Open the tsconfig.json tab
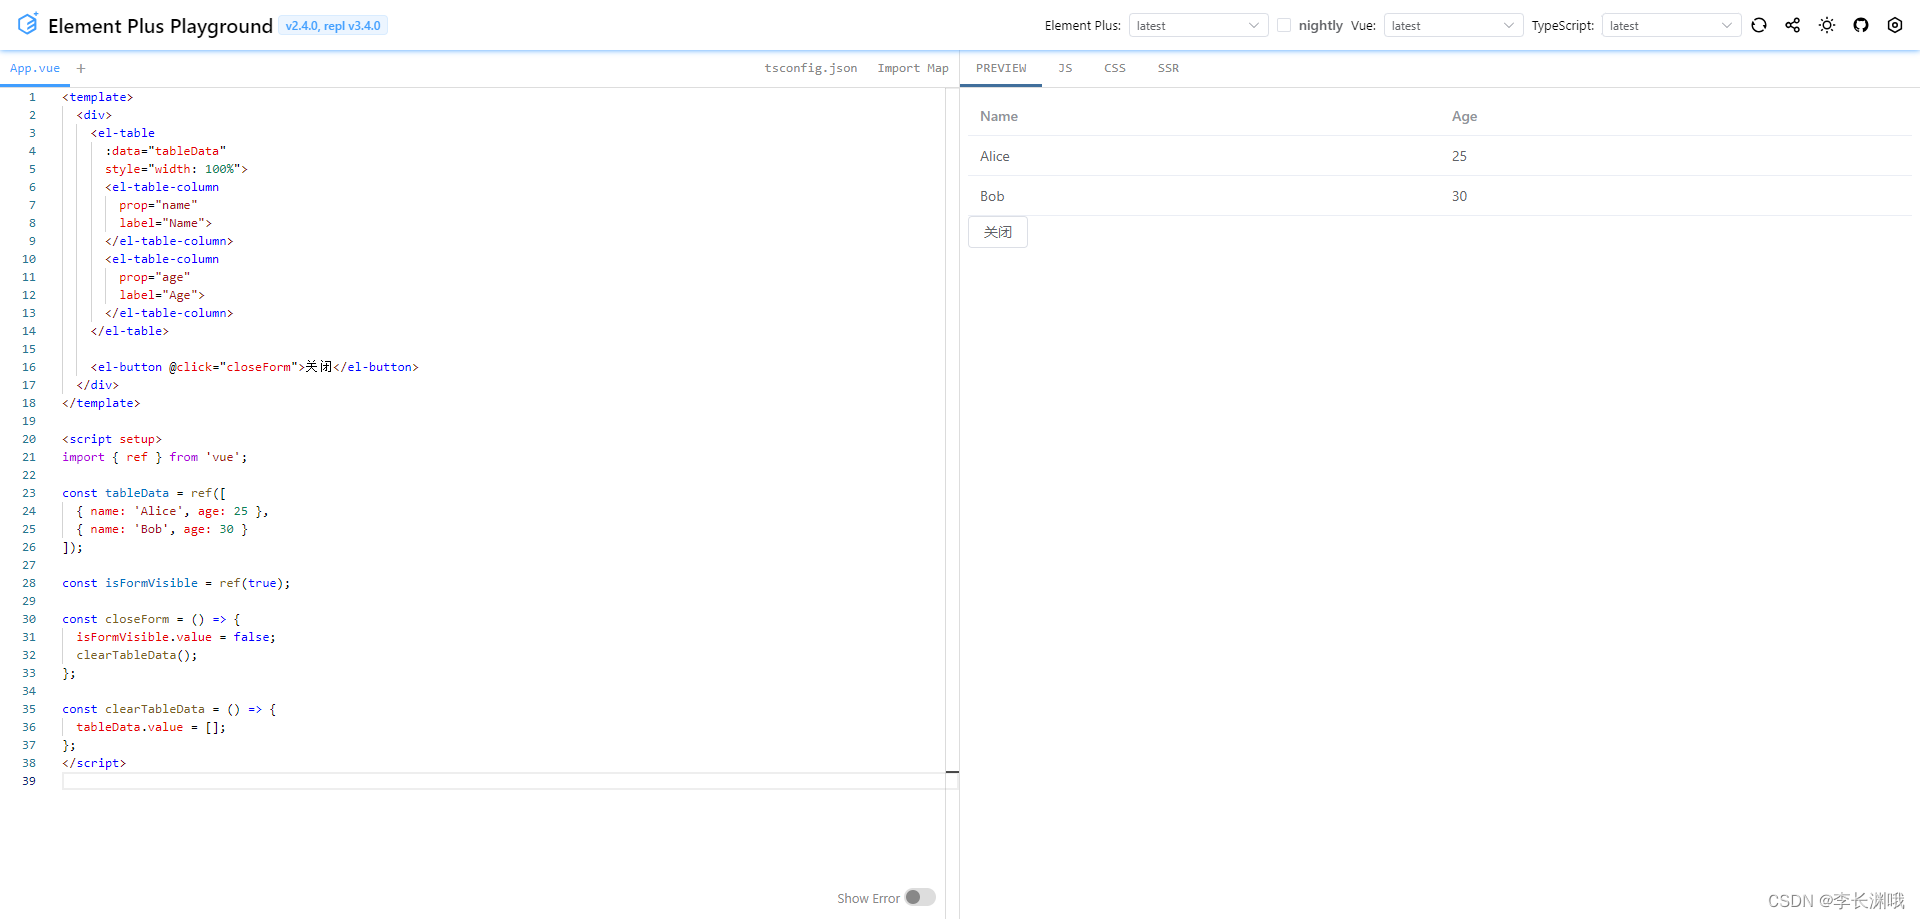Viewport: 1920px width, 919px height. click(810, 68)
